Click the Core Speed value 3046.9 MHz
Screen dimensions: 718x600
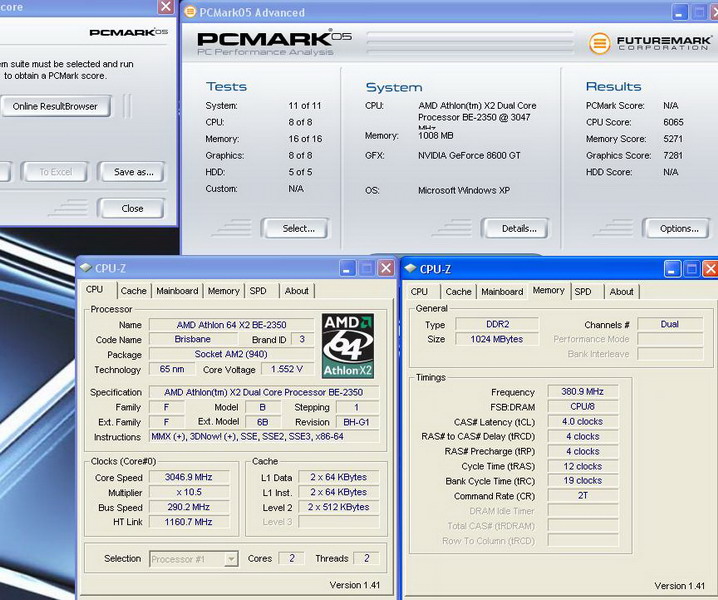(x=189, y=477)
